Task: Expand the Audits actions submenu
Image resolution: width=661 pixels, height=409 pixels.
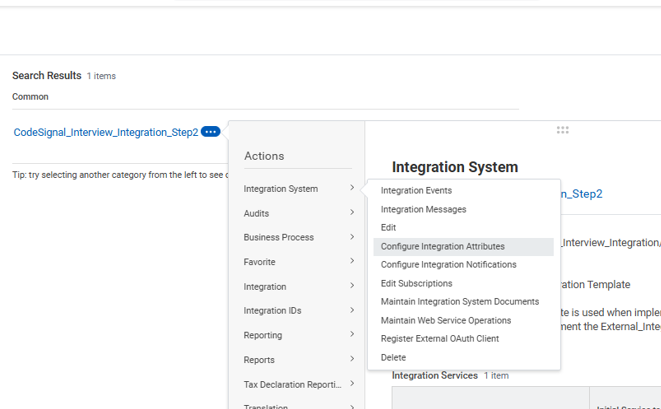Action: click(298, 213)
